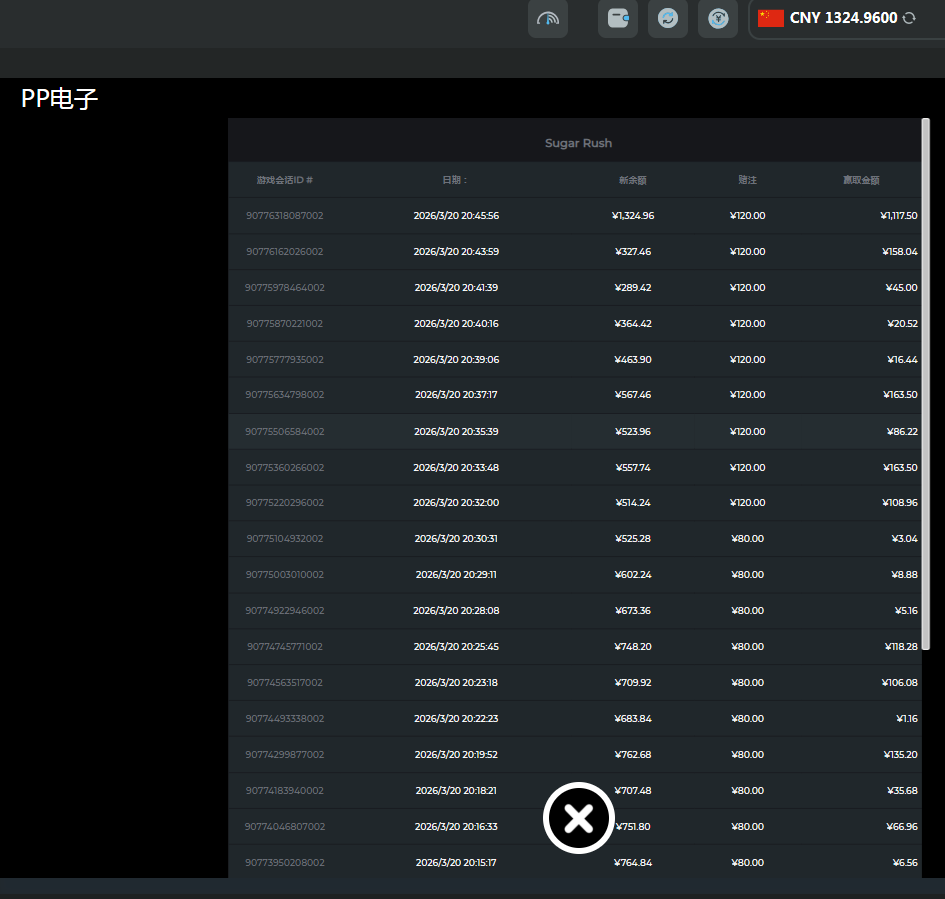945x899 pixels.
Task: Click the CNY 1324.9600 balance display
Action: point(843,18)
